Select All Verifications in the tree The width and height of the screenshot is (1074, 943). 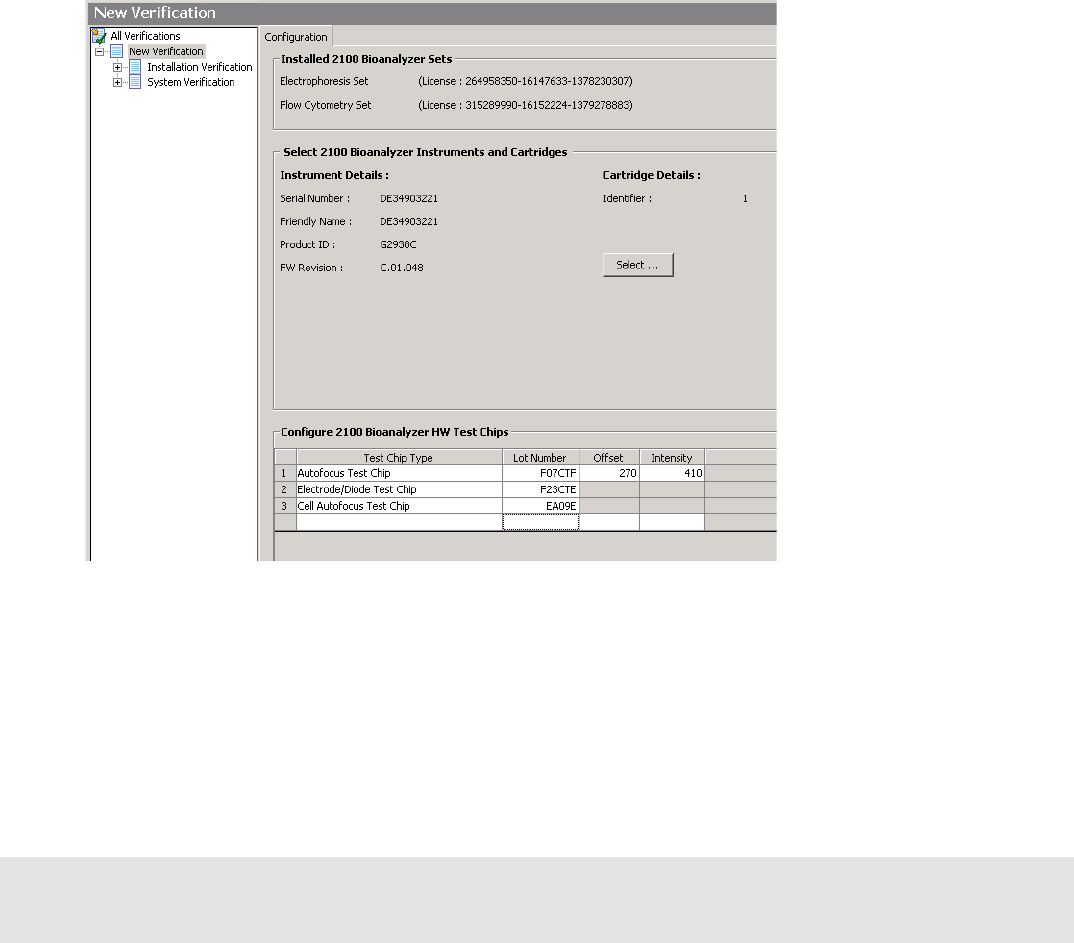(145, 36)
